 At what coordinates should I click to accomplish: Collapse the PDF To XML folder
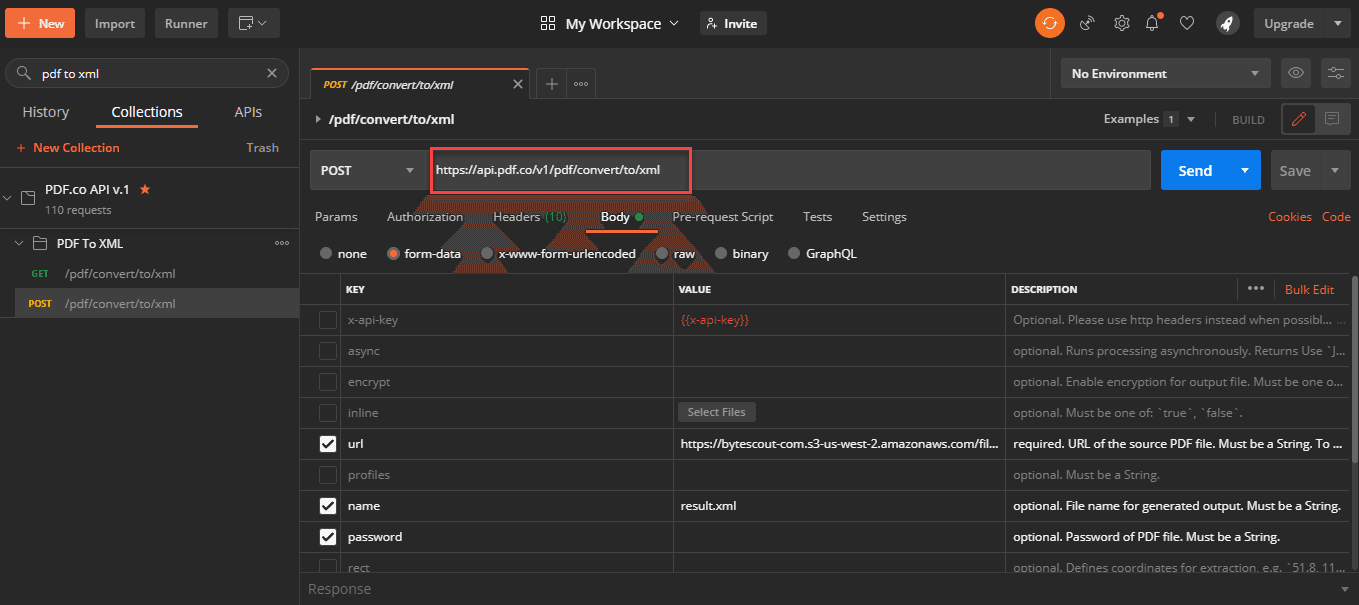20,244
